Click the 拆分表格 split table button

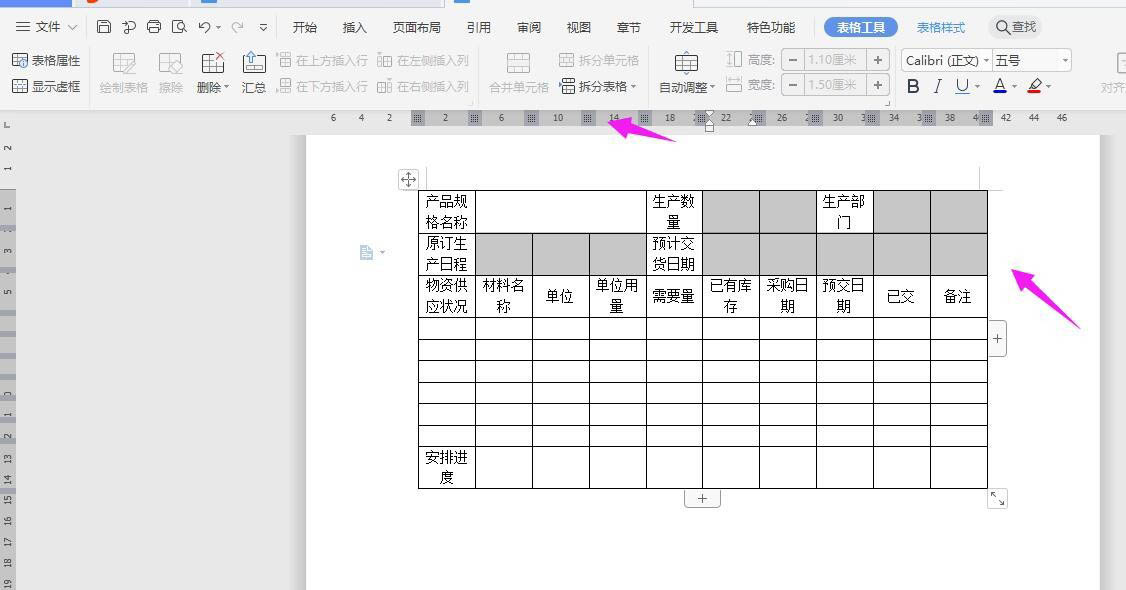(x=596, y=87)
